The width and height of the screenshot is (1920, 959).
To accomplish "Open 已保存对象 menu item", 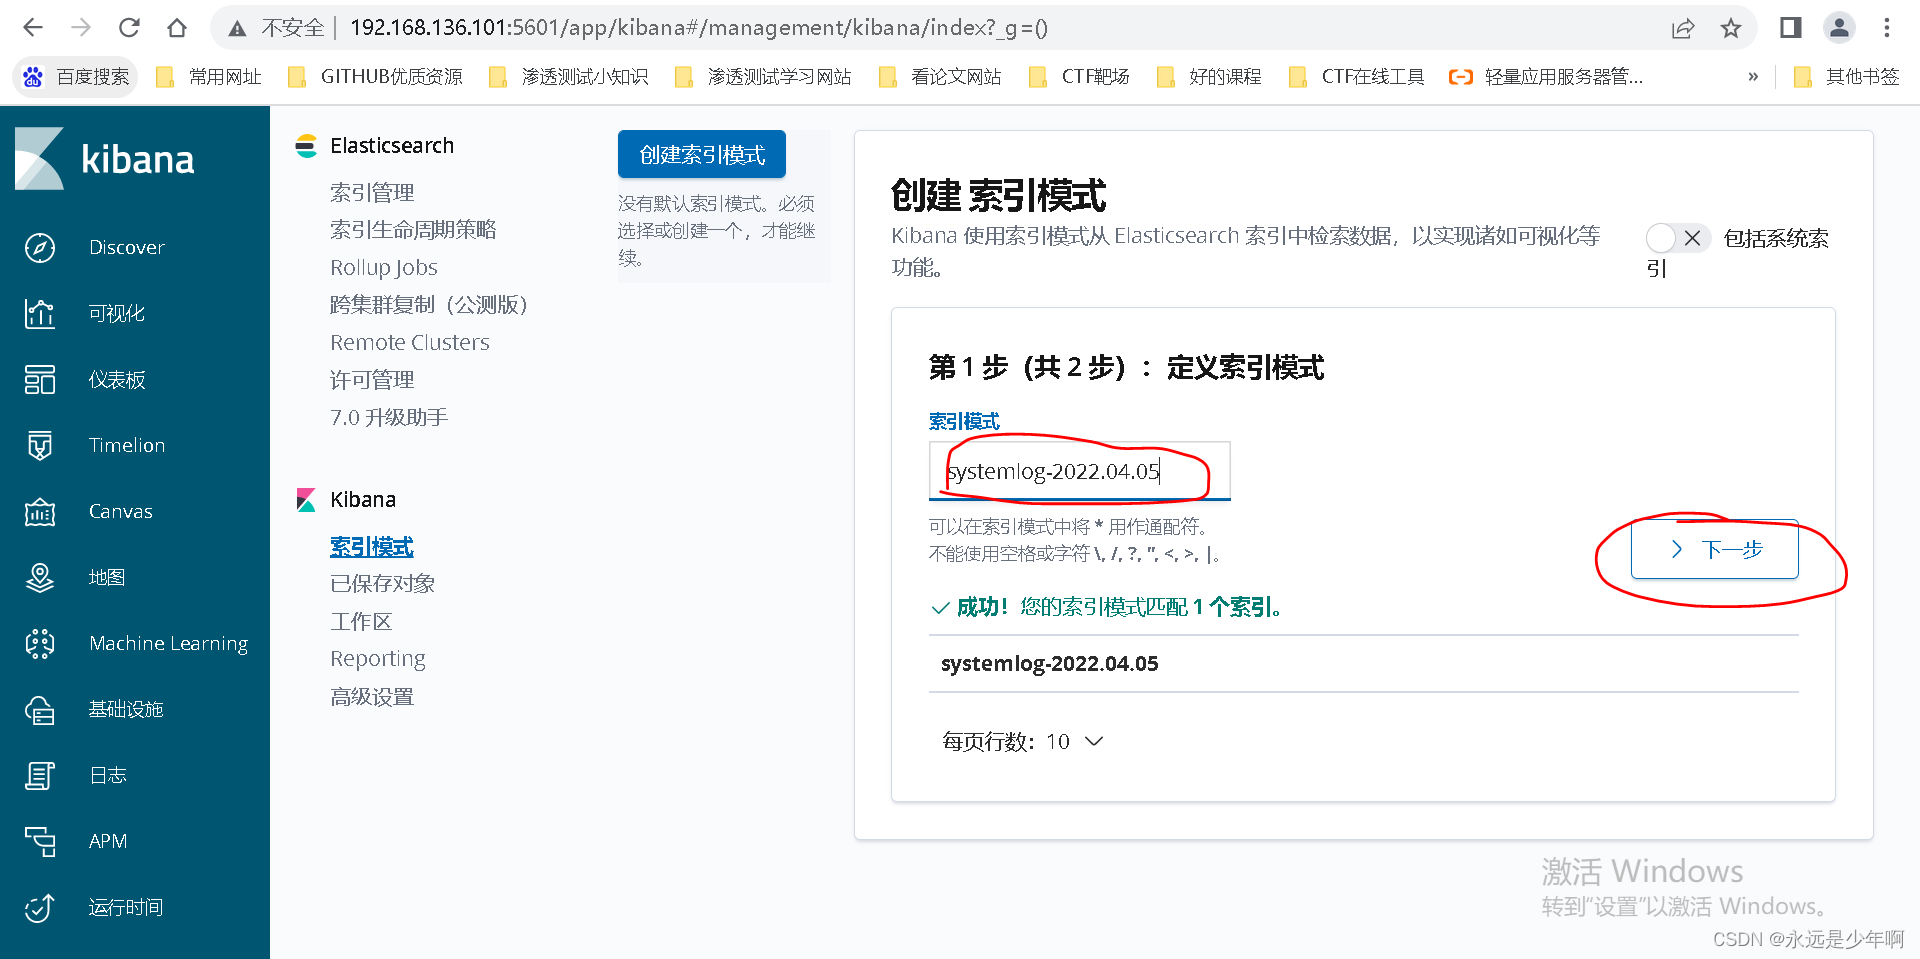I will pyautogui.click(x=383, y=584).
